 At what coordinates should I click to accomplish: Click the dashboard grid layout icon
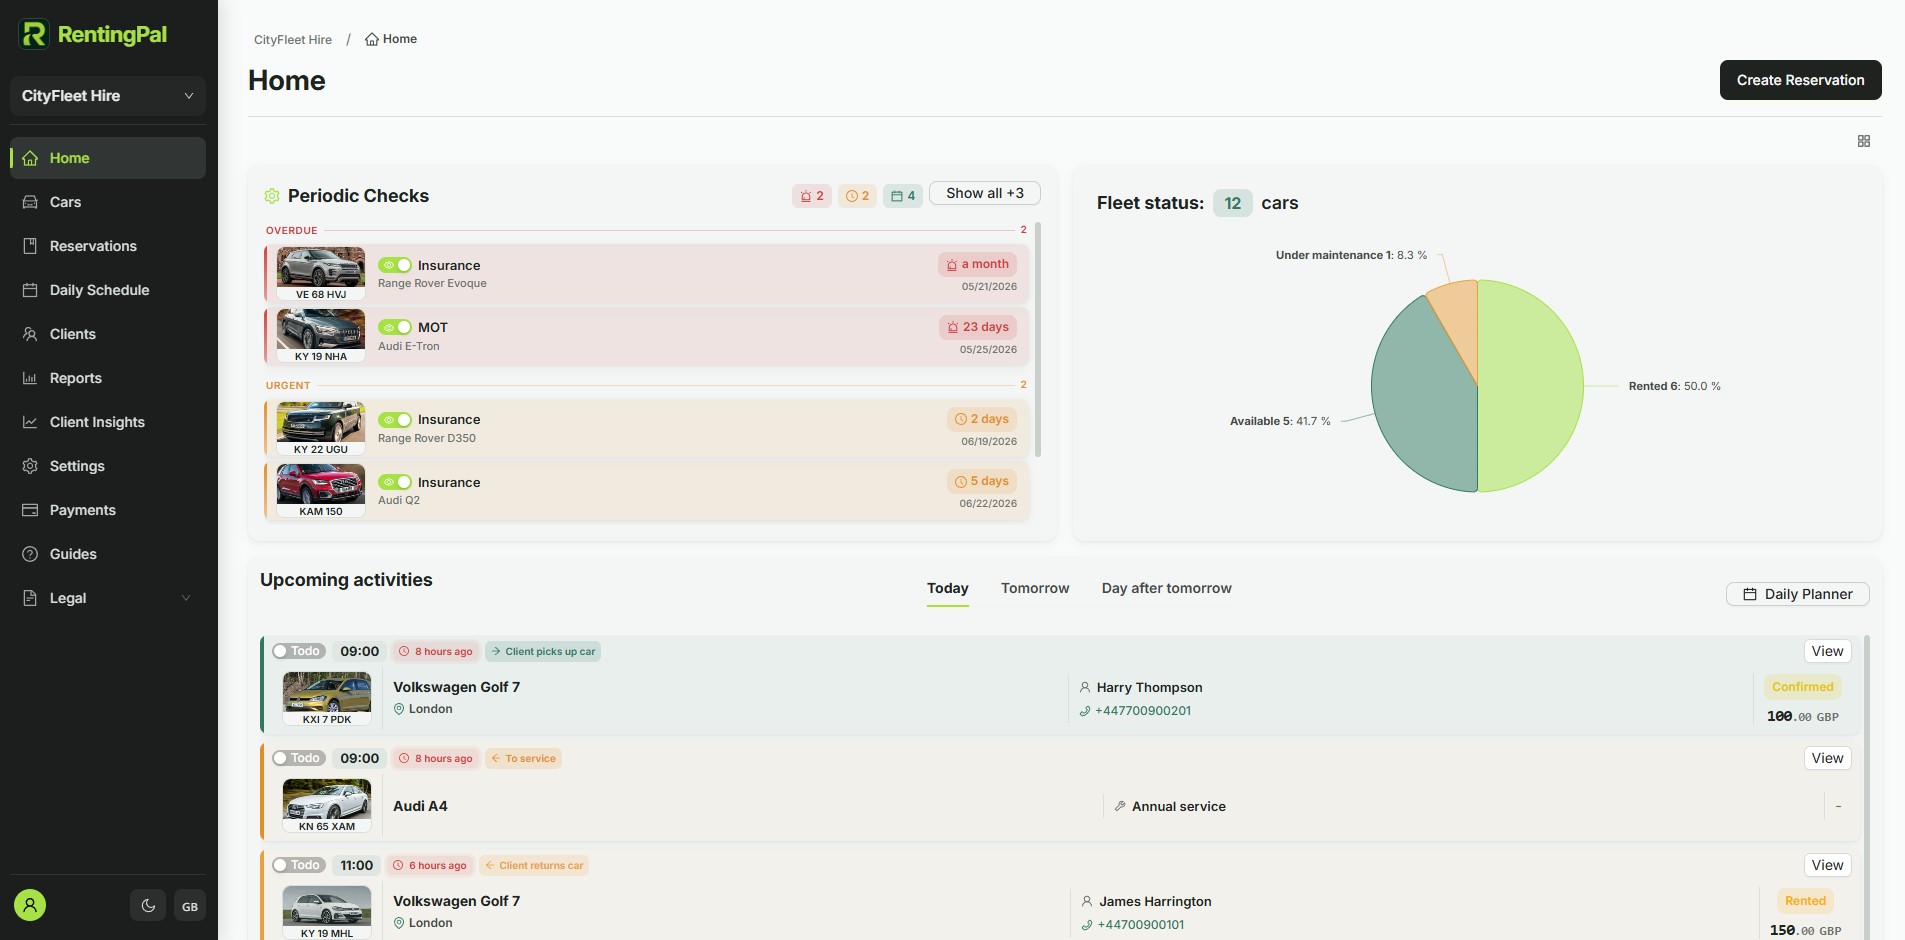(x=1864, y=141)
